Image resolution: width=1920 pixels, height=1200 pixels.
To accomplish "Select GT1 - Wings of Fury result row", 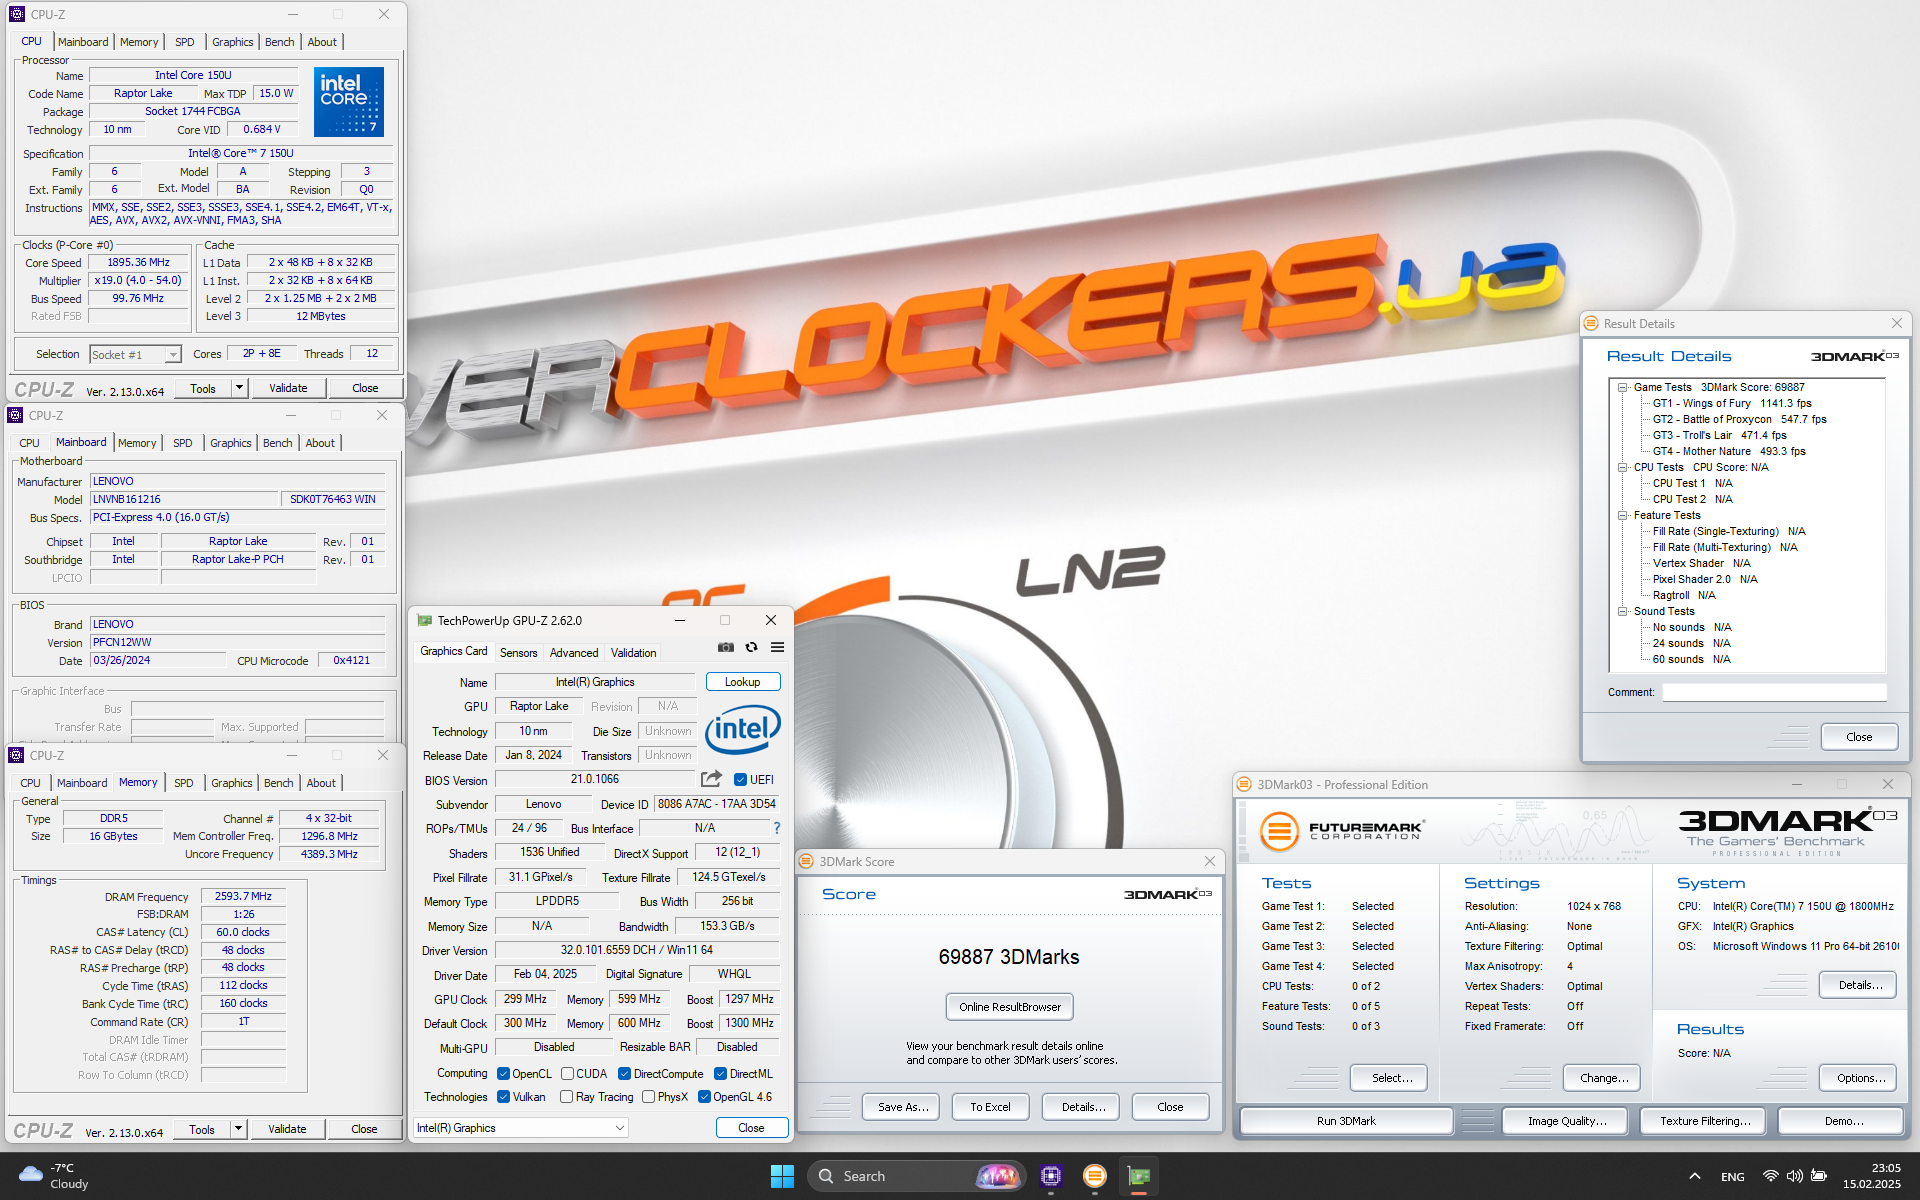I will pos(1732,403).
